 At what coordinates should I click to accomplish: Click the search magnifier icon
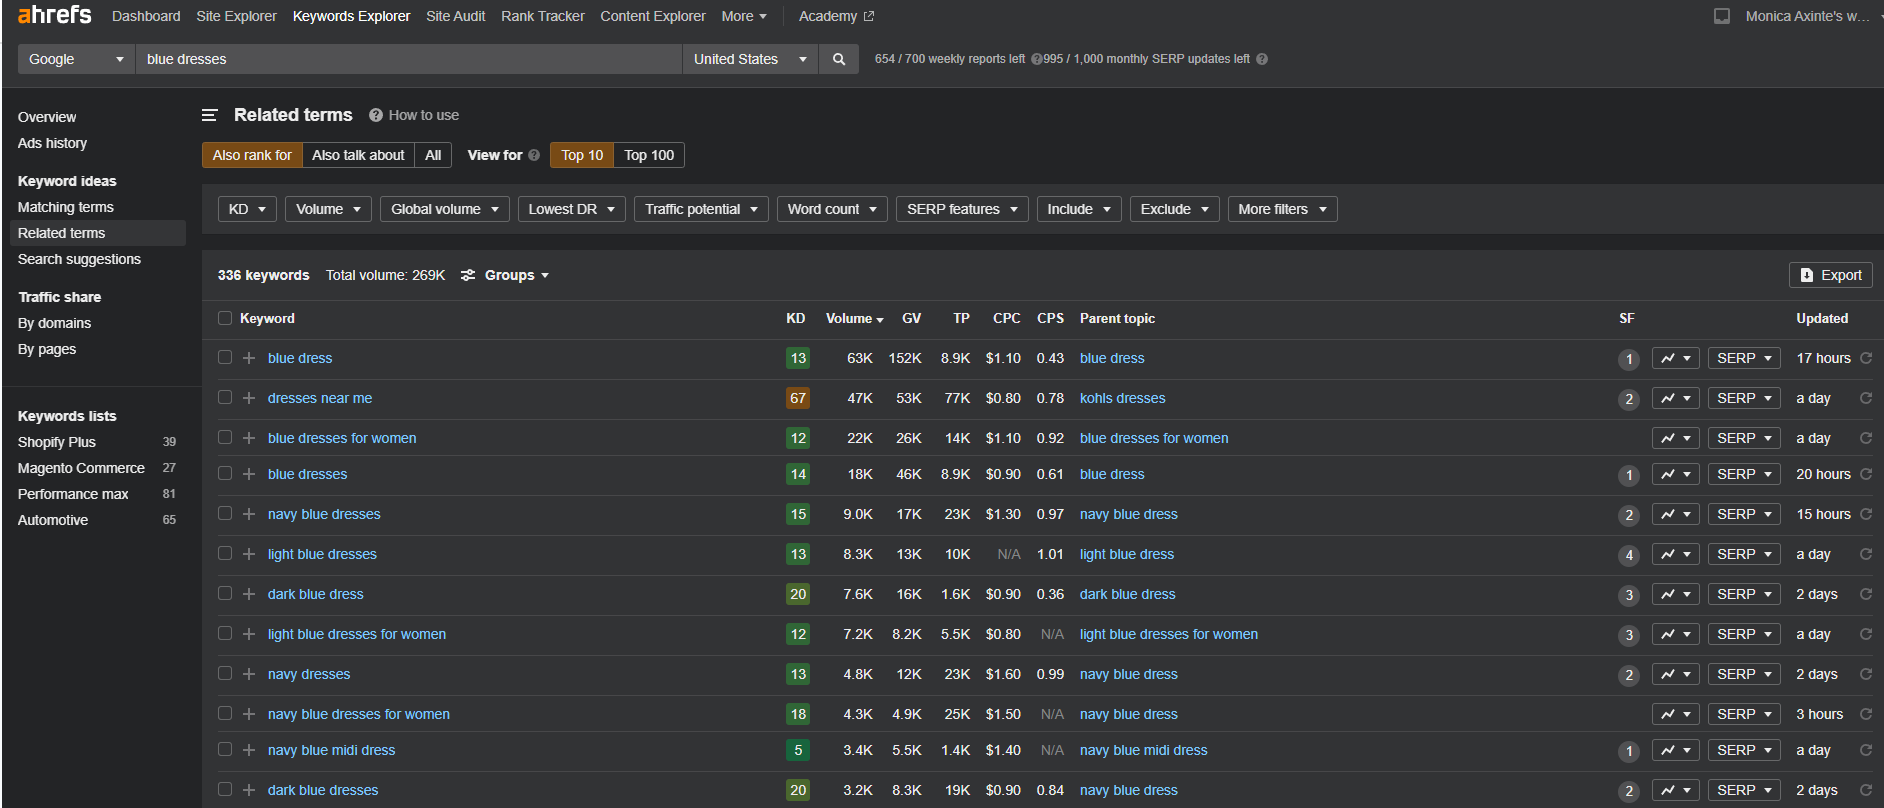[838, 59]
